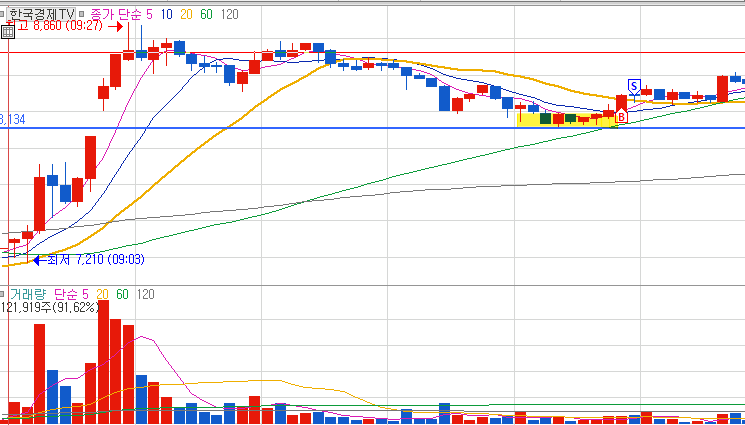Select the magenta 5 price MA legend

point(149,15)
